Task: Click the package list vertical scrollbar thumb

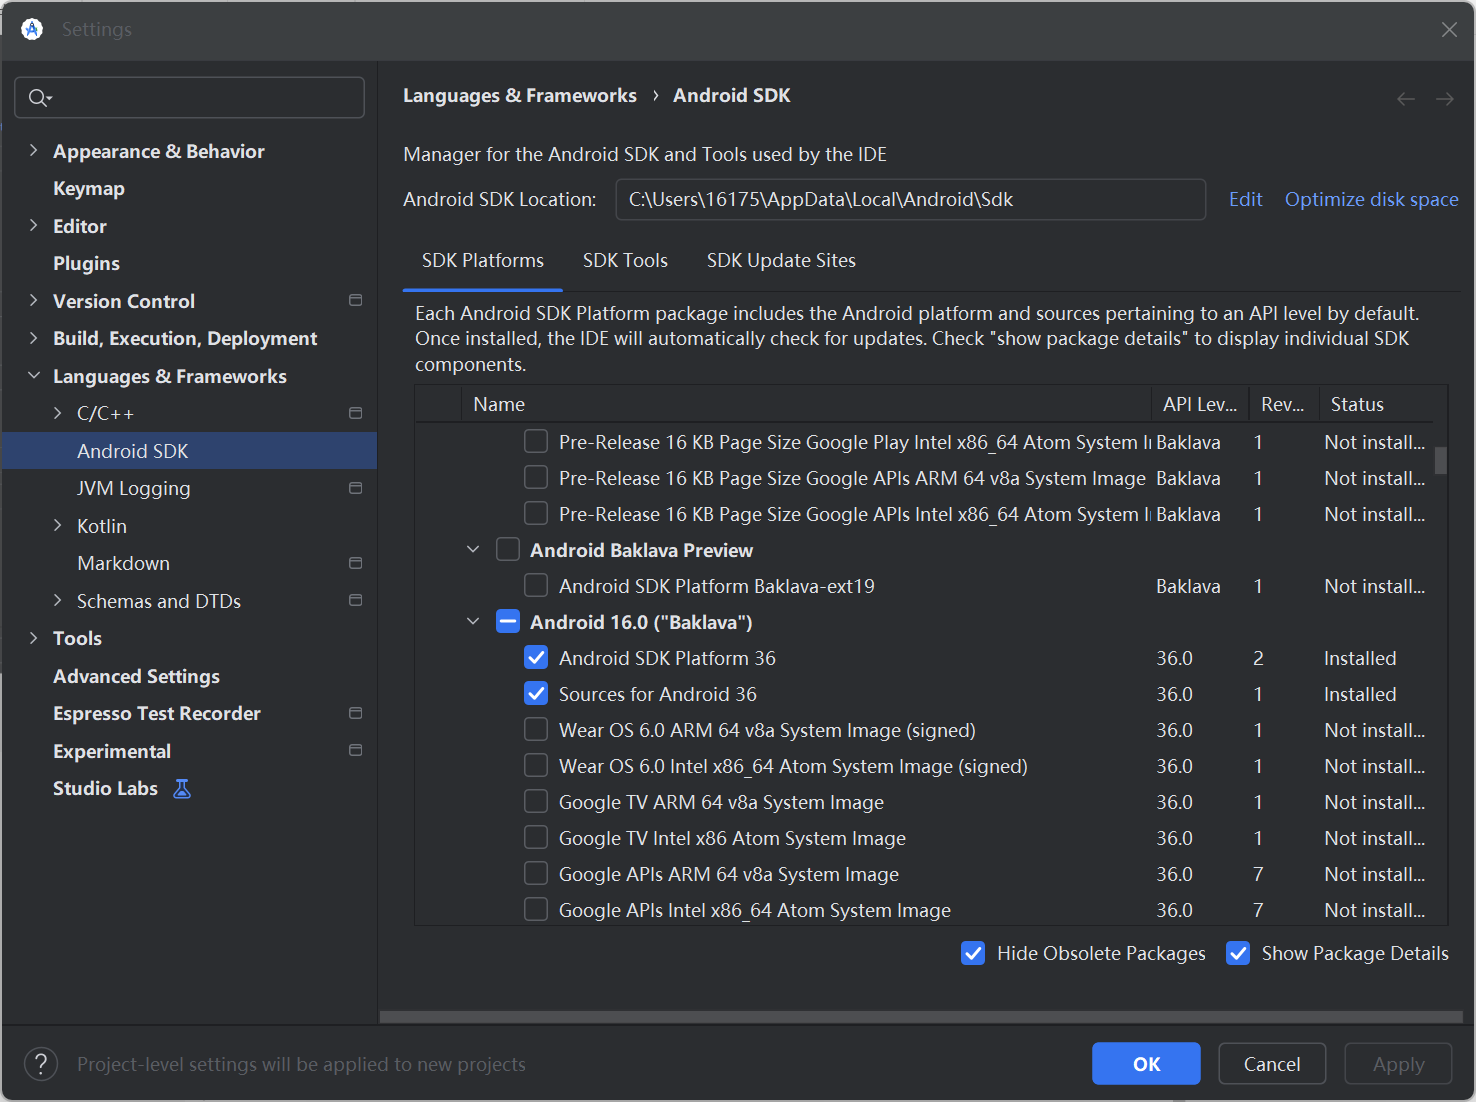Action: pos(1440,460)
